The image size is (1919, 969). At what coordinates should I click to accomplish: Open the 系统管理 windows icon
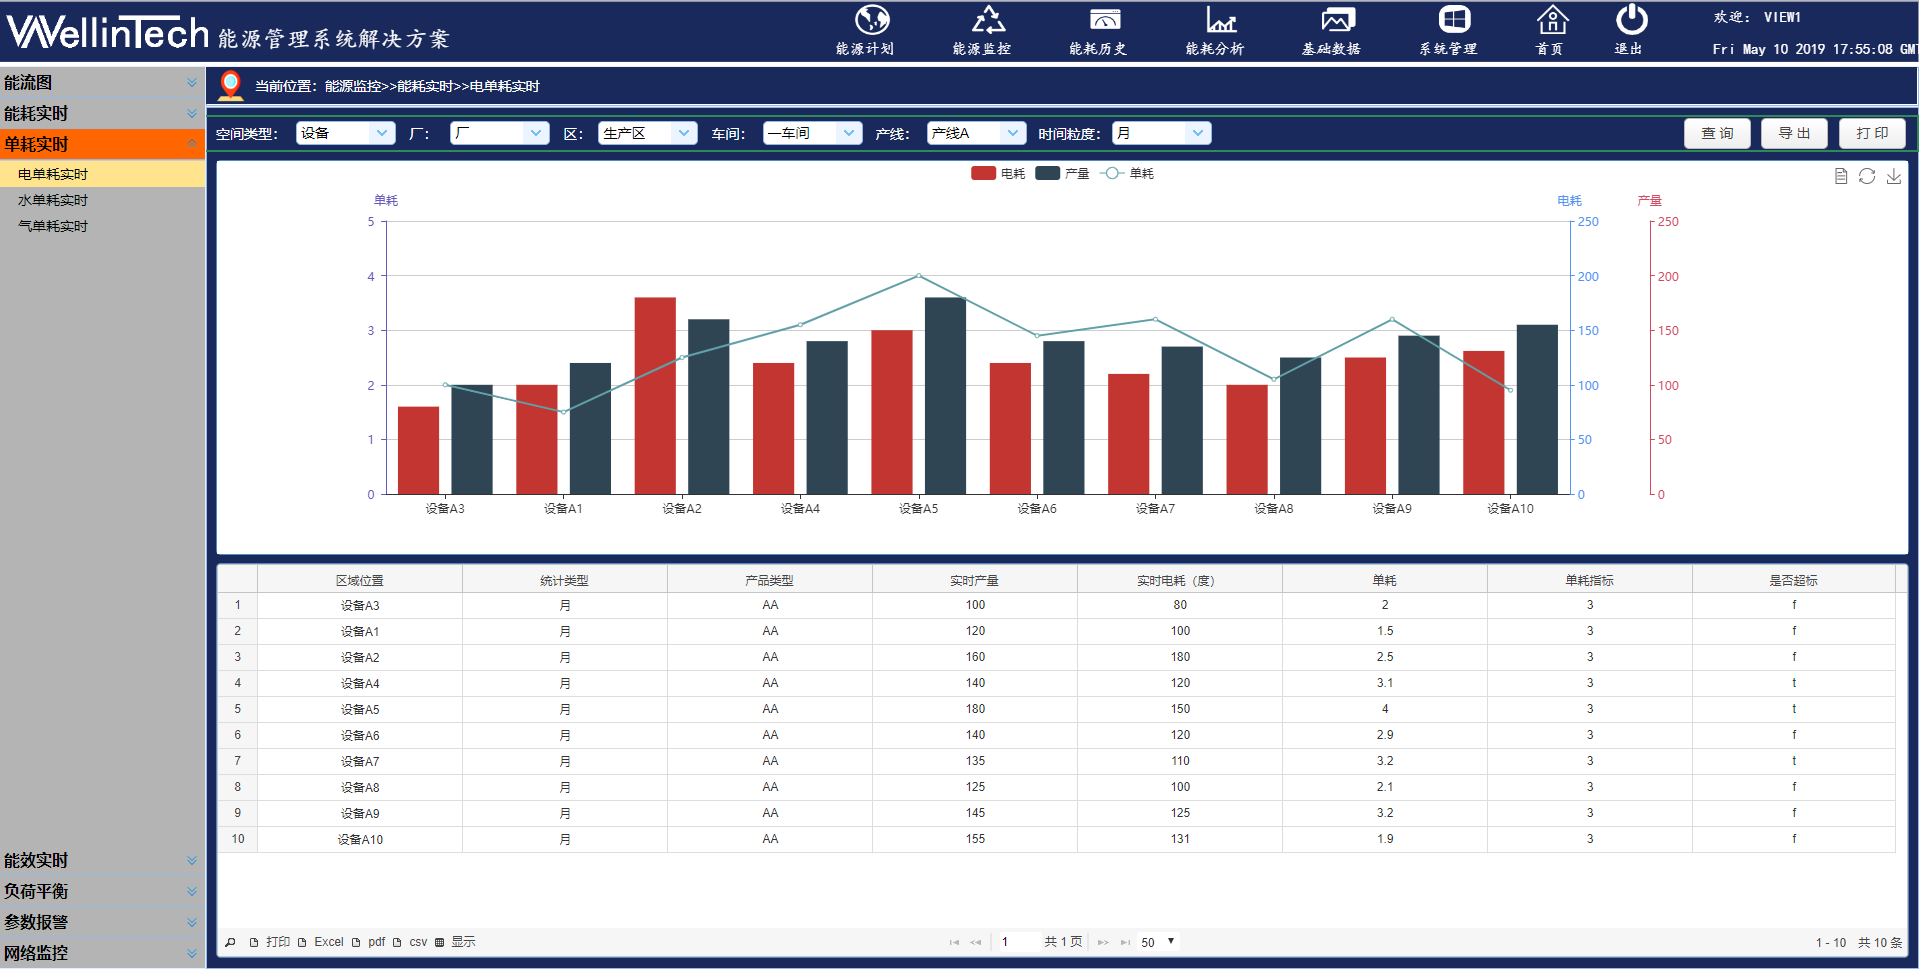pos(1454,20)
